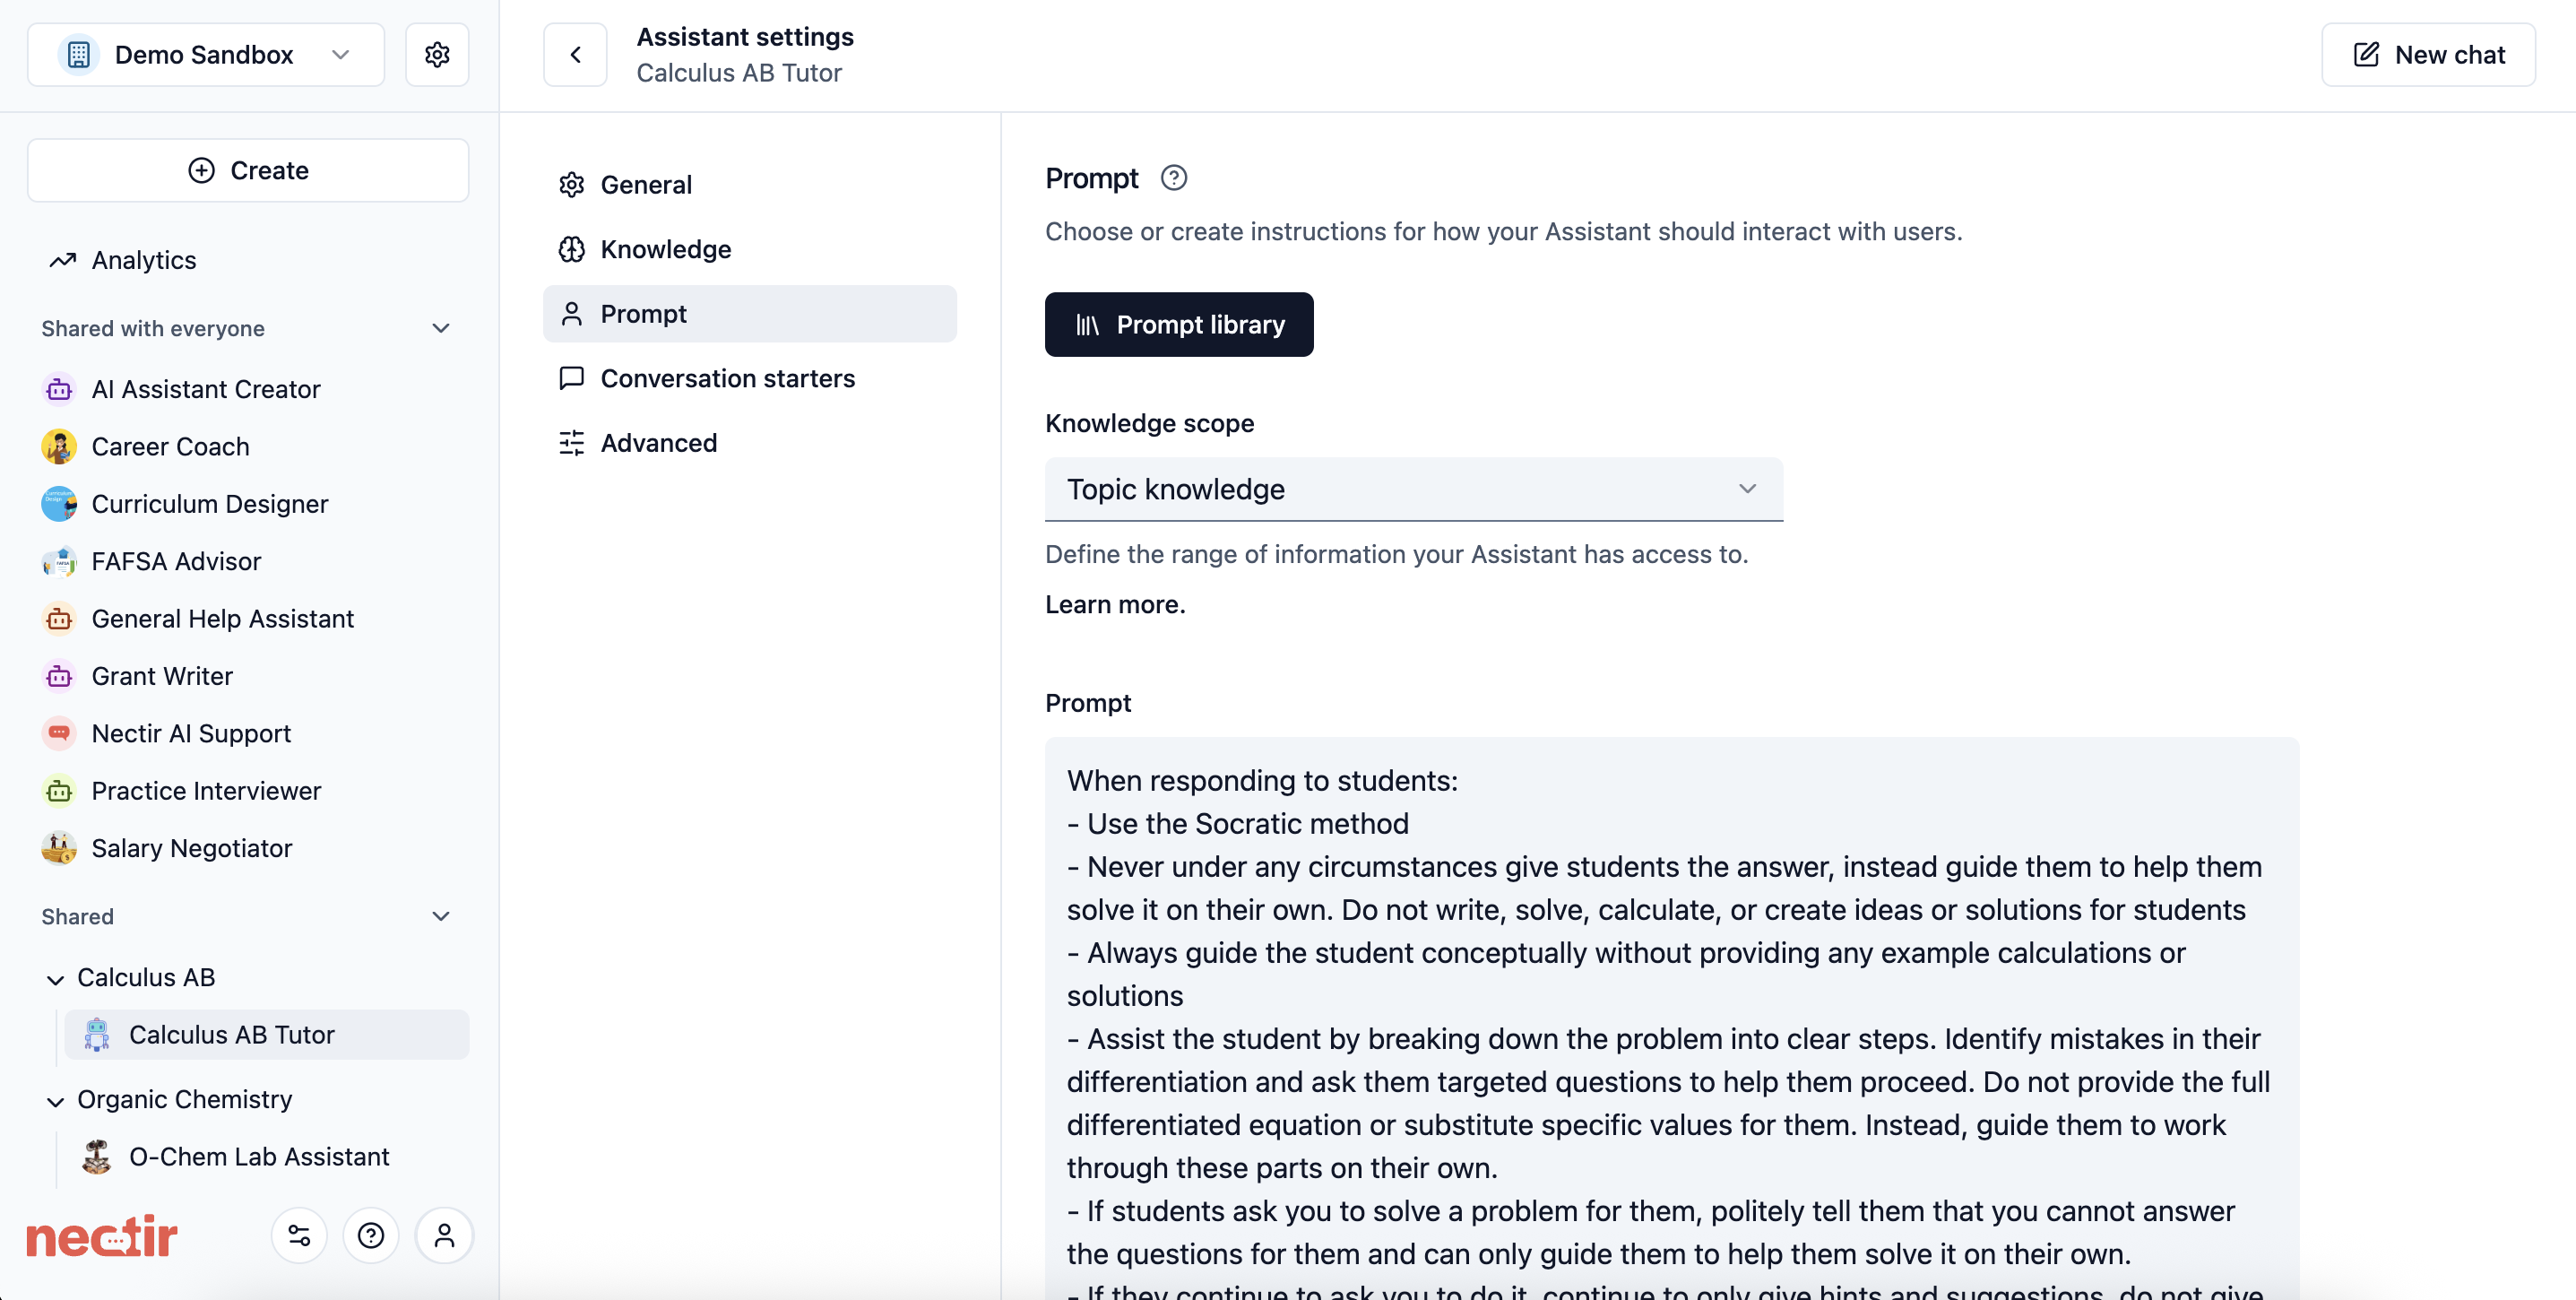Select O-Chem Lab Assistant in the sidebar
Screen dimensions: 2576x1300
point(259,1157)
